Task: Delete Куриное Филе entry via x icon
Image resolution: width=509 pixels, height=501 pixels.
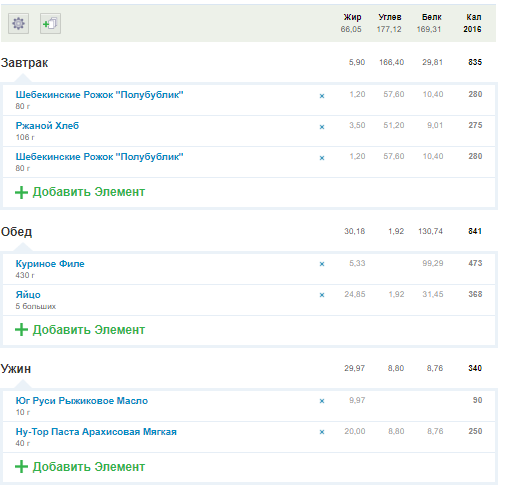Action: pos(322,264)
